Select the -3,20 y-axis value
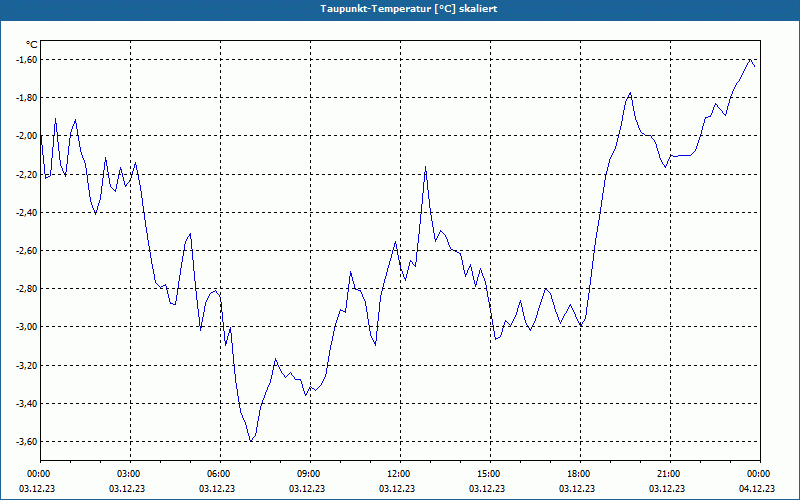Image resolution: width=800 pixels, height=500 pixels. [28, 365]
